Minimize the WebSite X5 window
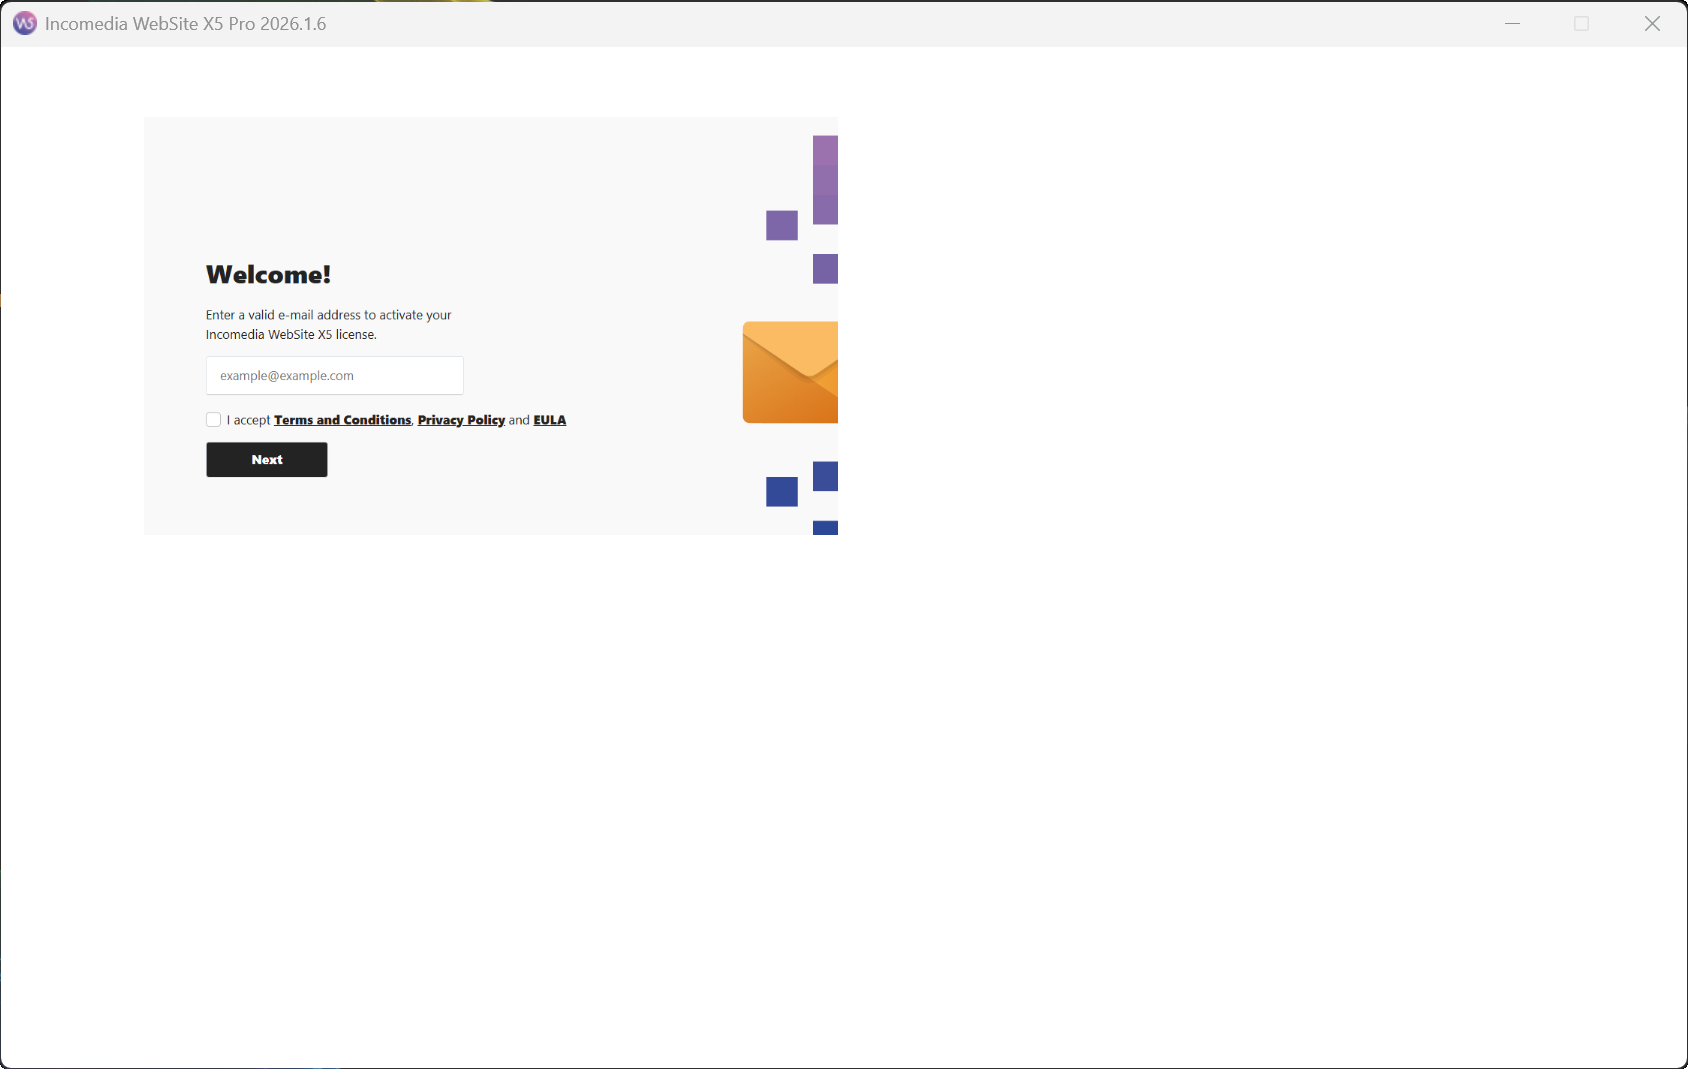The height and width of the screenshot is (1069, 1688). tap(1512, 23)
